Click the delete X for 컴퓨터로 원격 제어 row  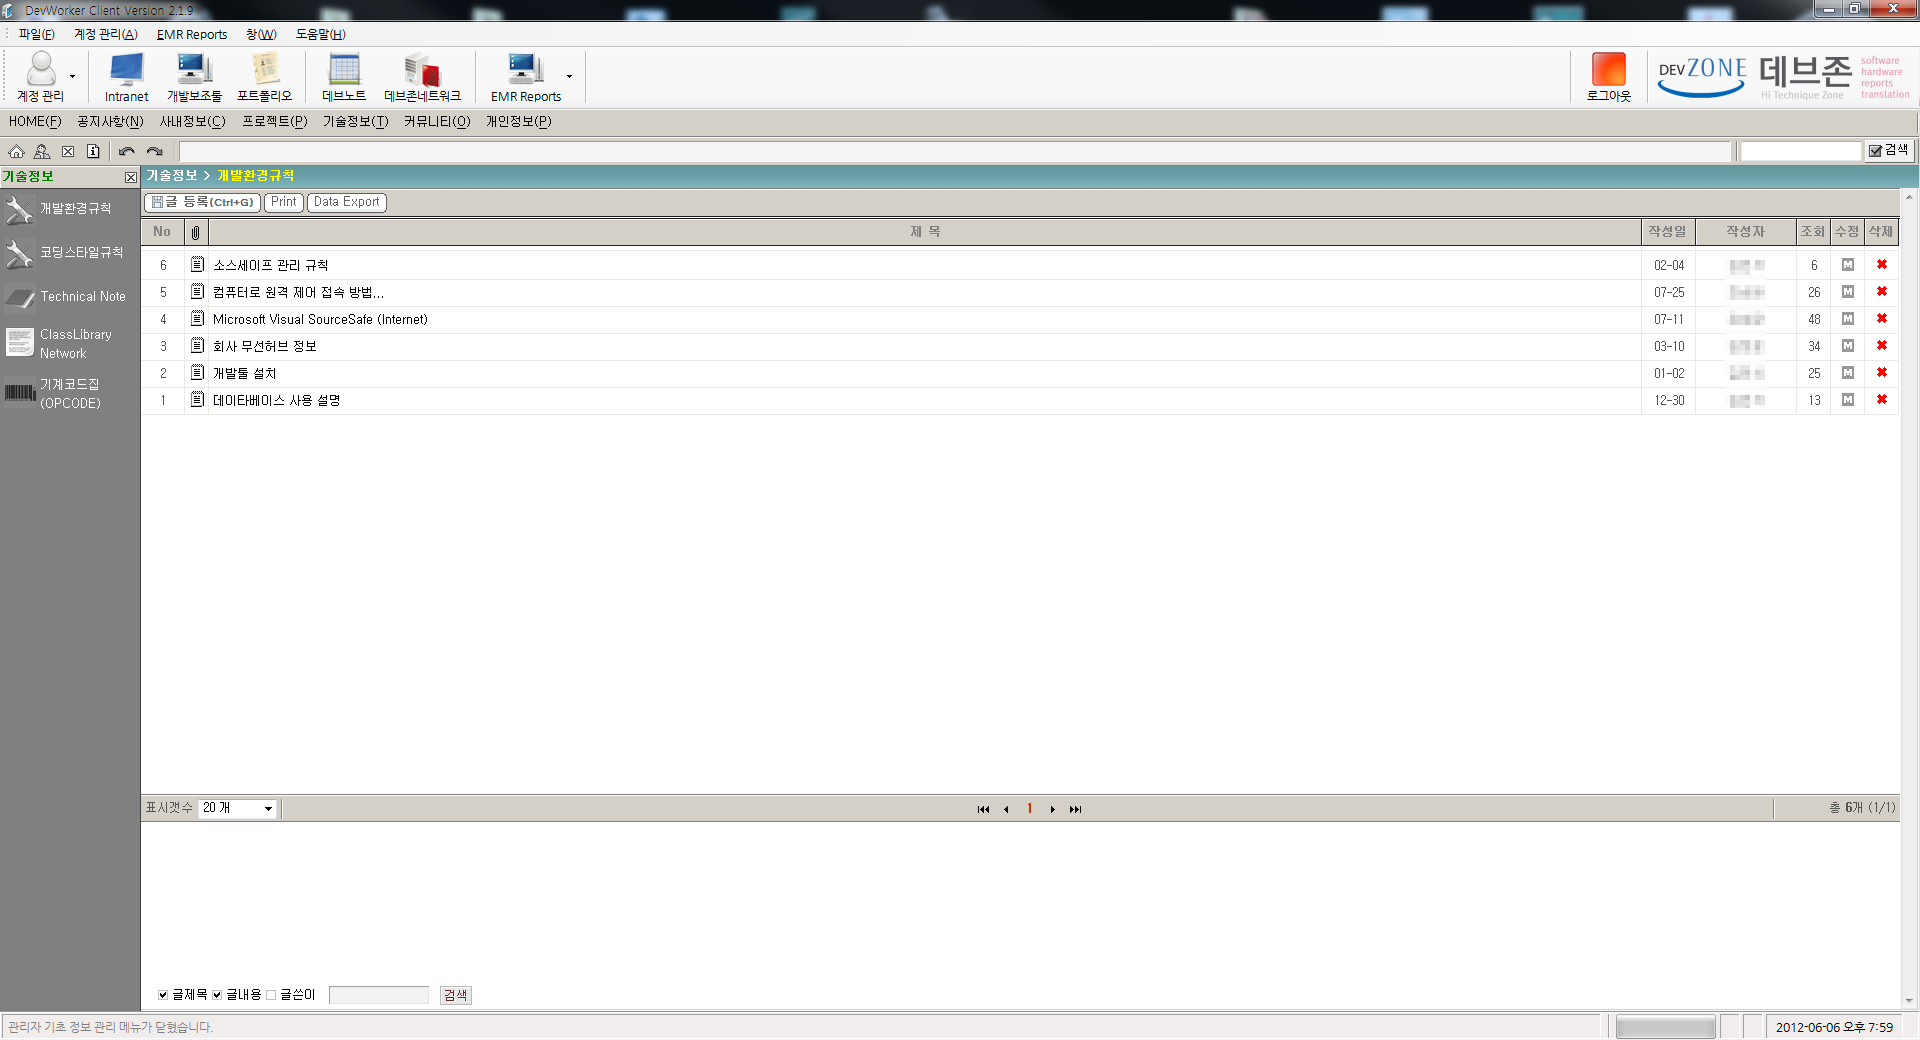pos(1882,292)
